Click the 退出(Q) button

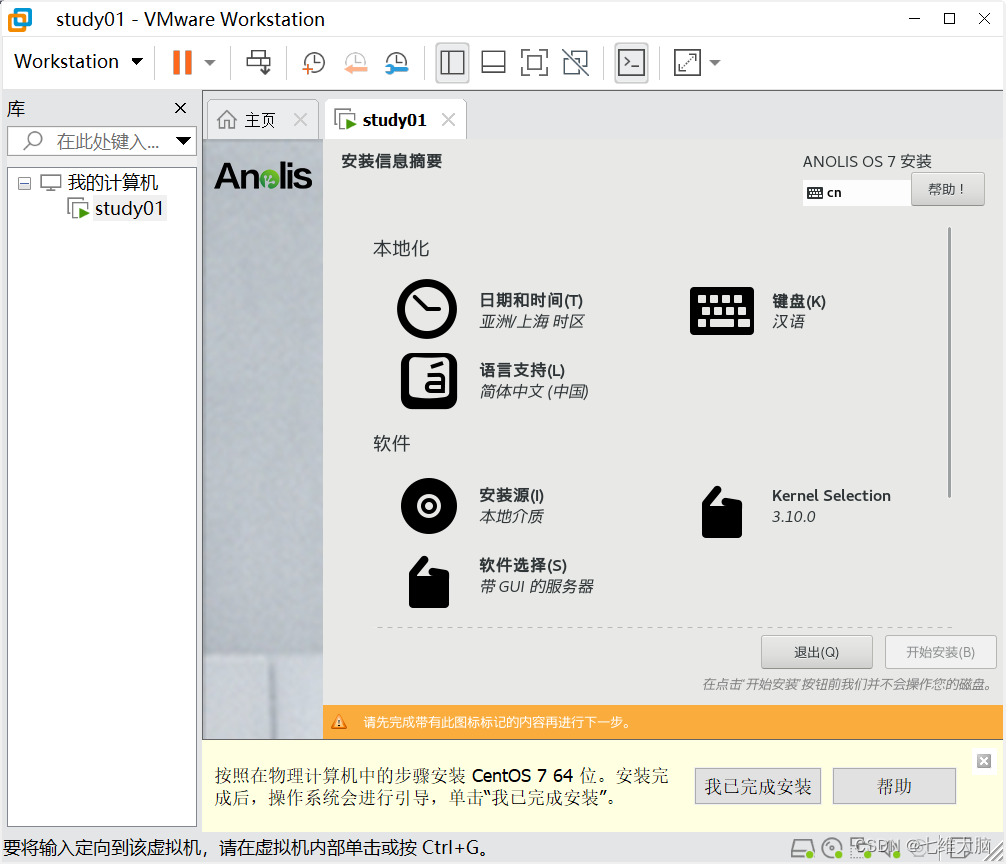(816, 652)
